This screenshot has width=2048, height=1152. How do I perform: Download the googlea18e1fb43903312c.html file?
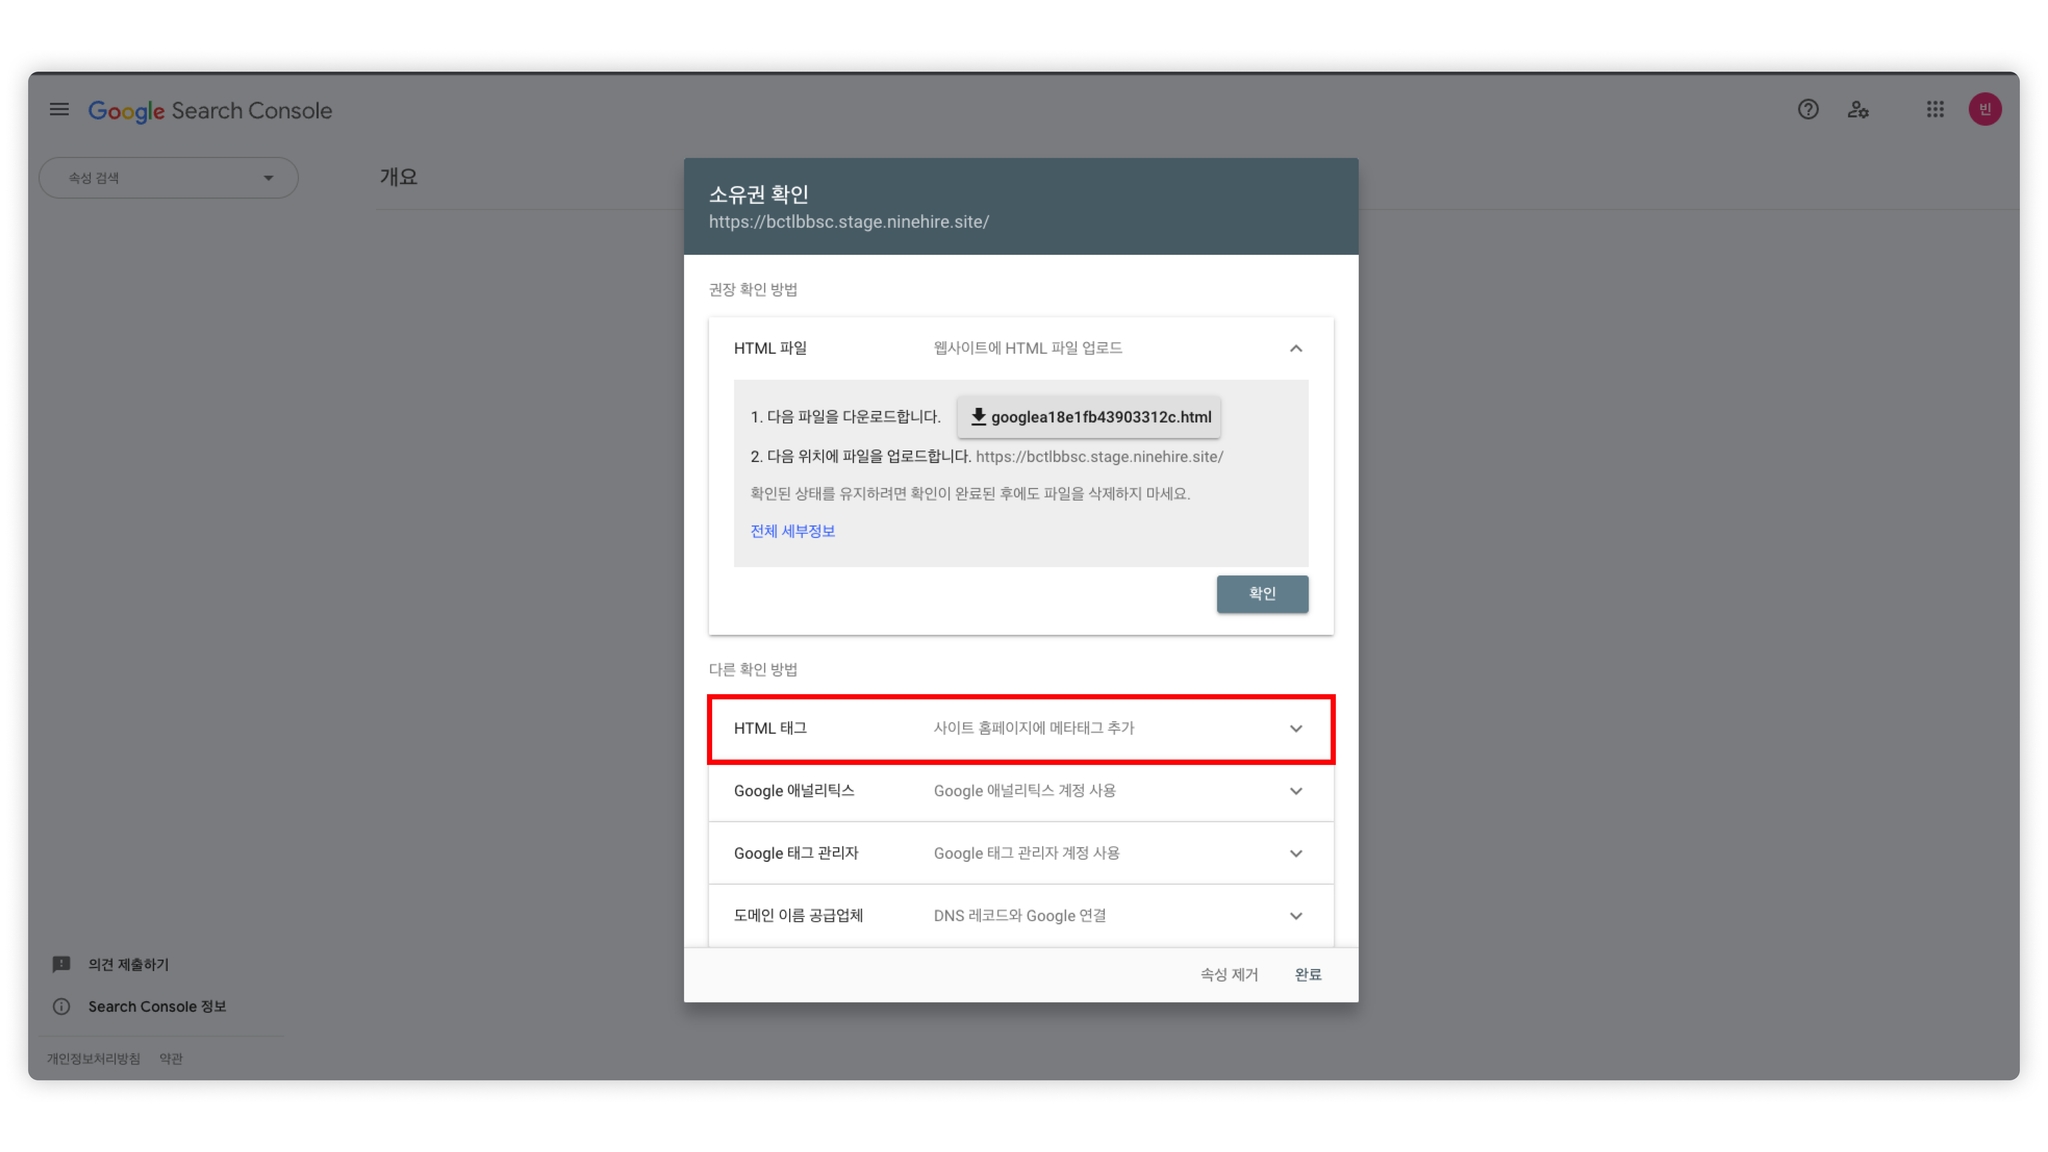point(1088,417)
